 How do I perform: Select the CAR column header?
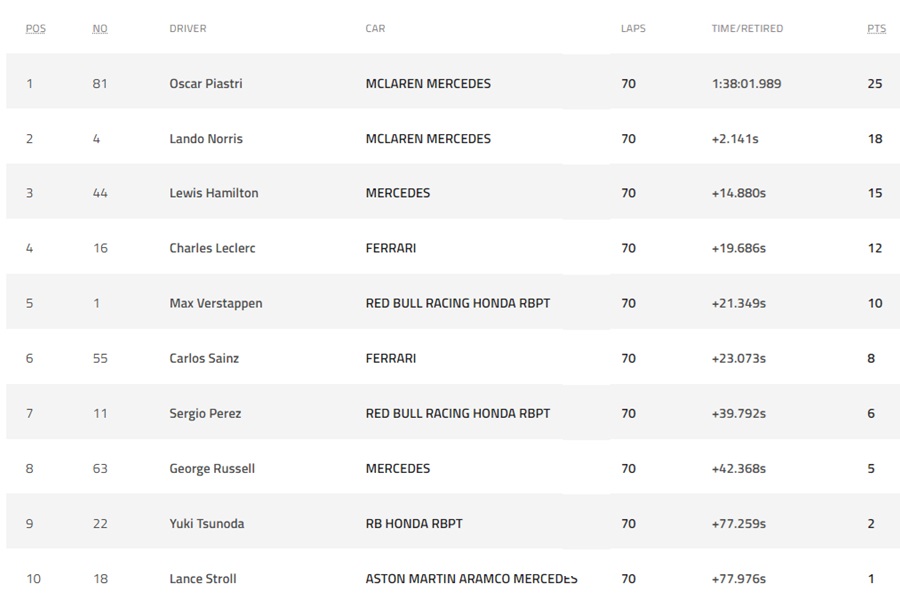[375, 29]
